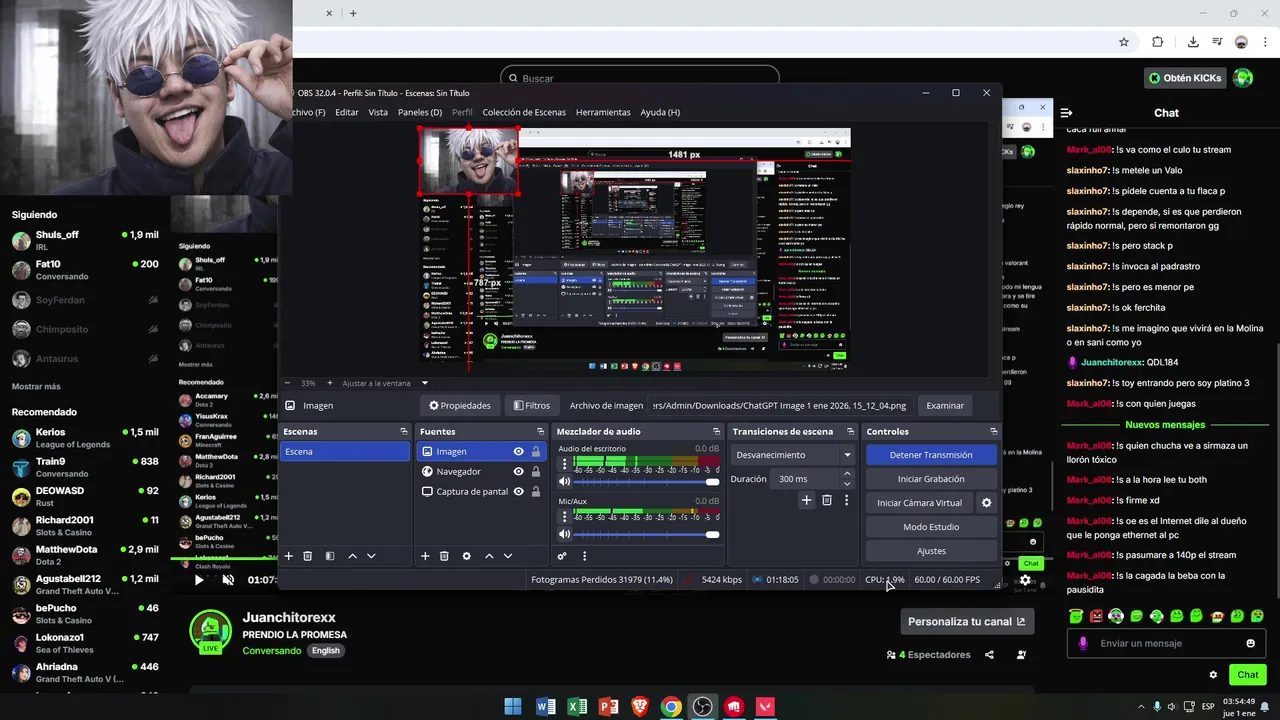Pop out the Fuentes dock panel
The width and height of the screenshot is (1280, 720).
[541, 432]
